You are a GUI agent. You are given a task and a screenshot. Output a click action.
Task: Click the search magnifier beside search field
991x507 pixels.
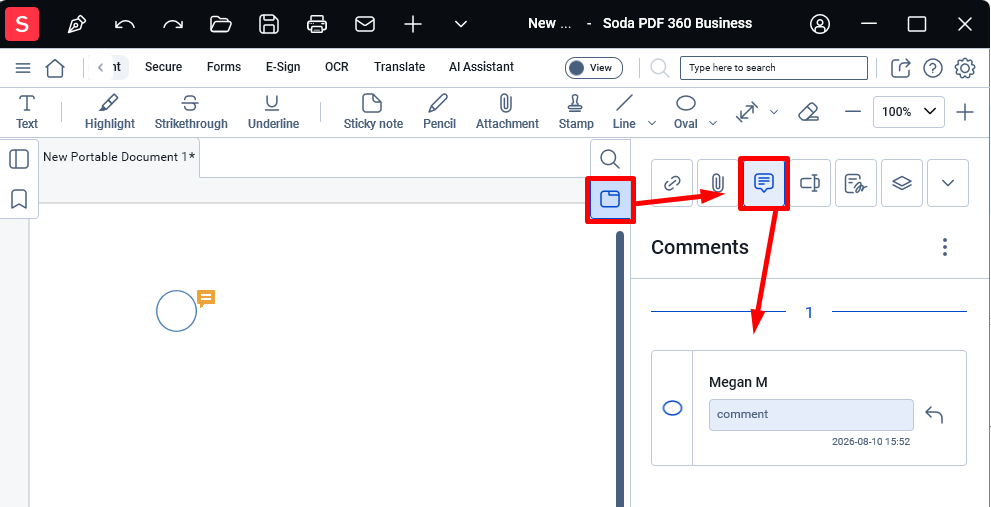click(x=659, y=68)
